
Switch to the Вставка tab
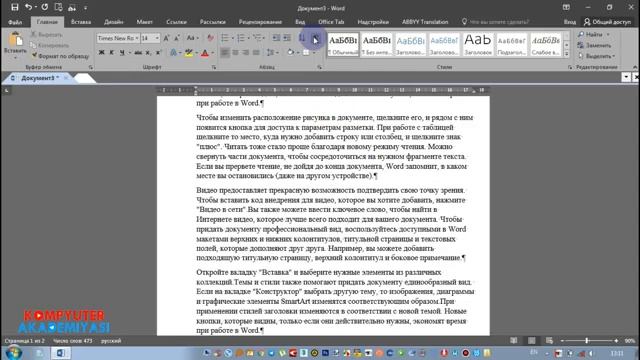(x=81, y=22)
